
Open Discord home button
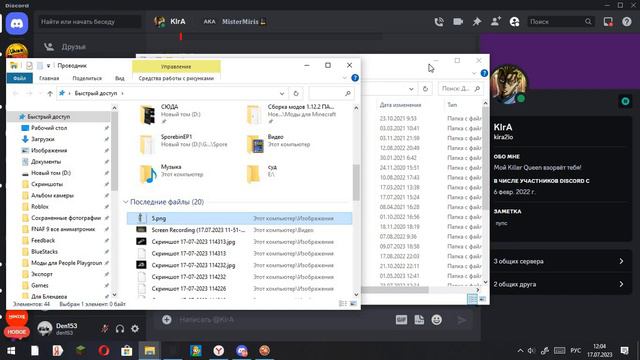tap(17, 23)
